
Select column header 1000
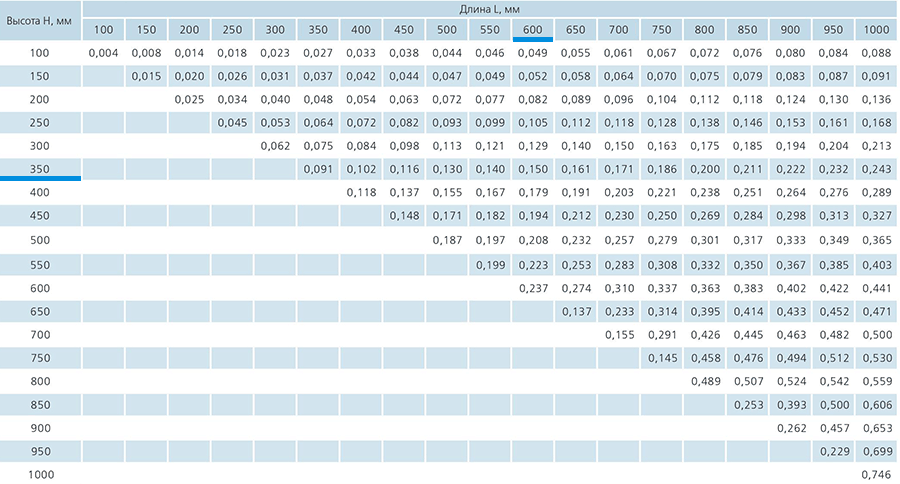[x=876, y=30]
